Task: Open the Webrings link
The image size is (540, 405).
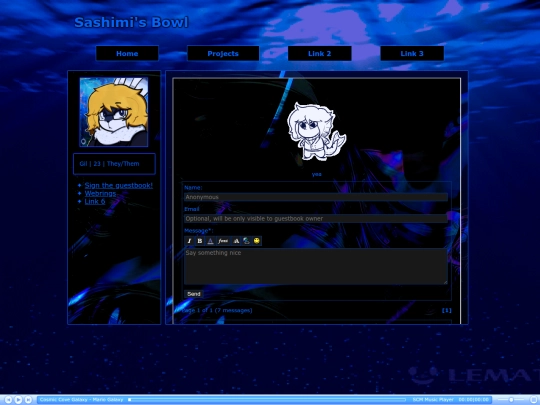Action: (x=100, y=194)
